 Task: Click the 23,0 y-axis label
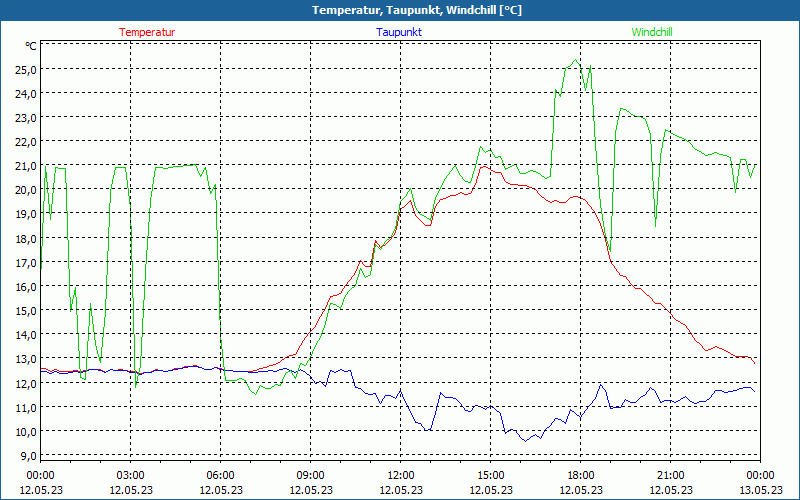(25, 117)
